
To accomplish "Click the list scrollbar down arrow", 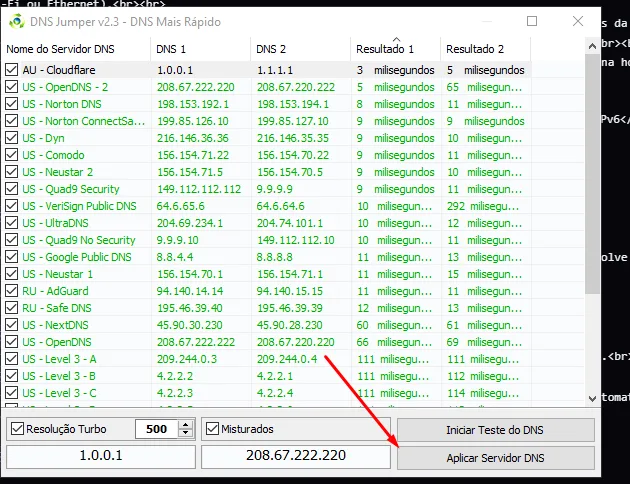I will pyautogui.click(x=592, y=398).
